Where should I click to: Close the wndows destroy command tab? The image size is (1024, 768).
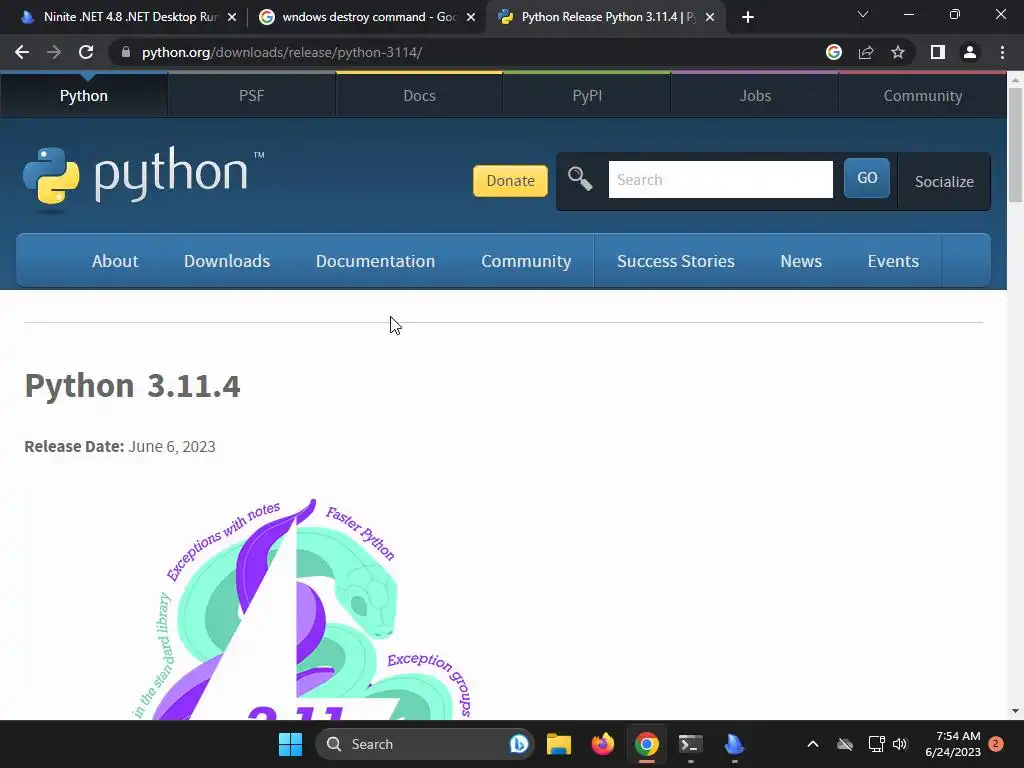point(471,18)
